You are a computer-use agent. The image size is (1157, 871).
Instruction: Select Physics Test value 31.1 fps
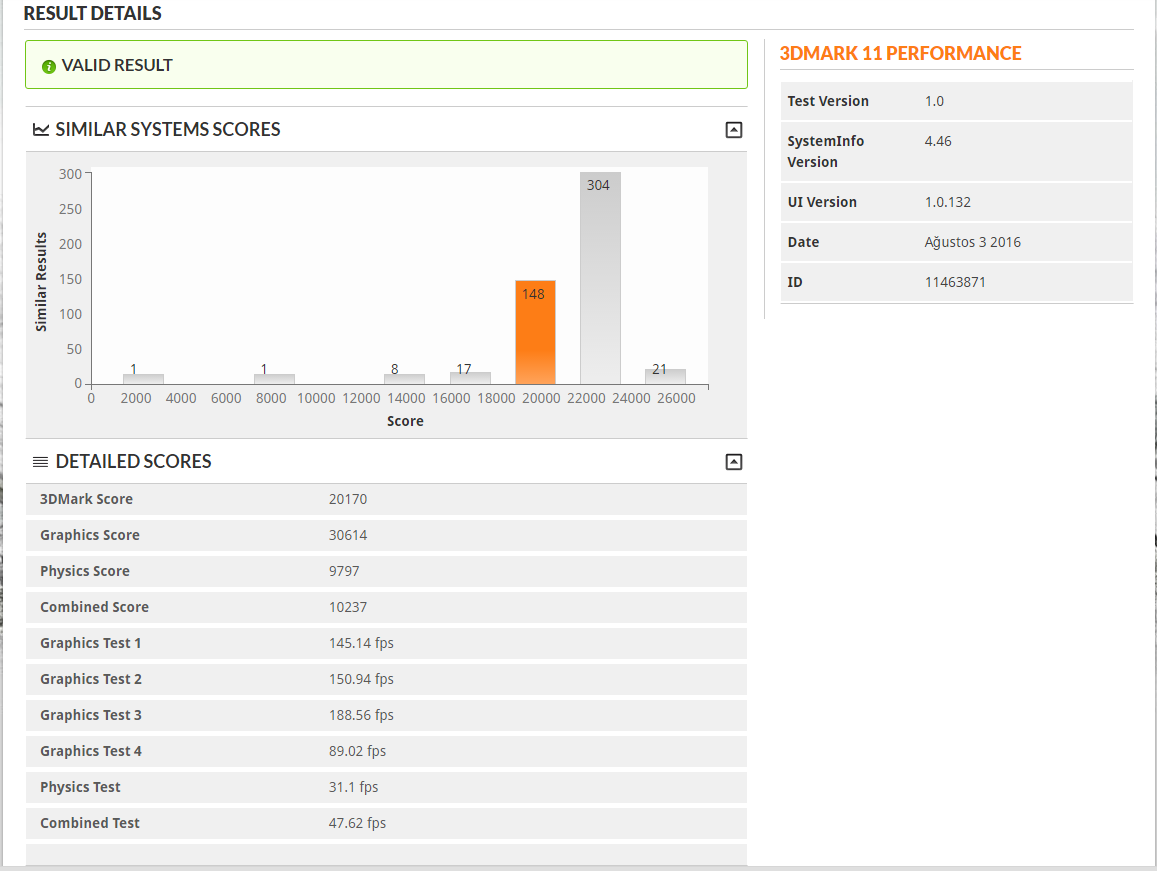(353, 788)
